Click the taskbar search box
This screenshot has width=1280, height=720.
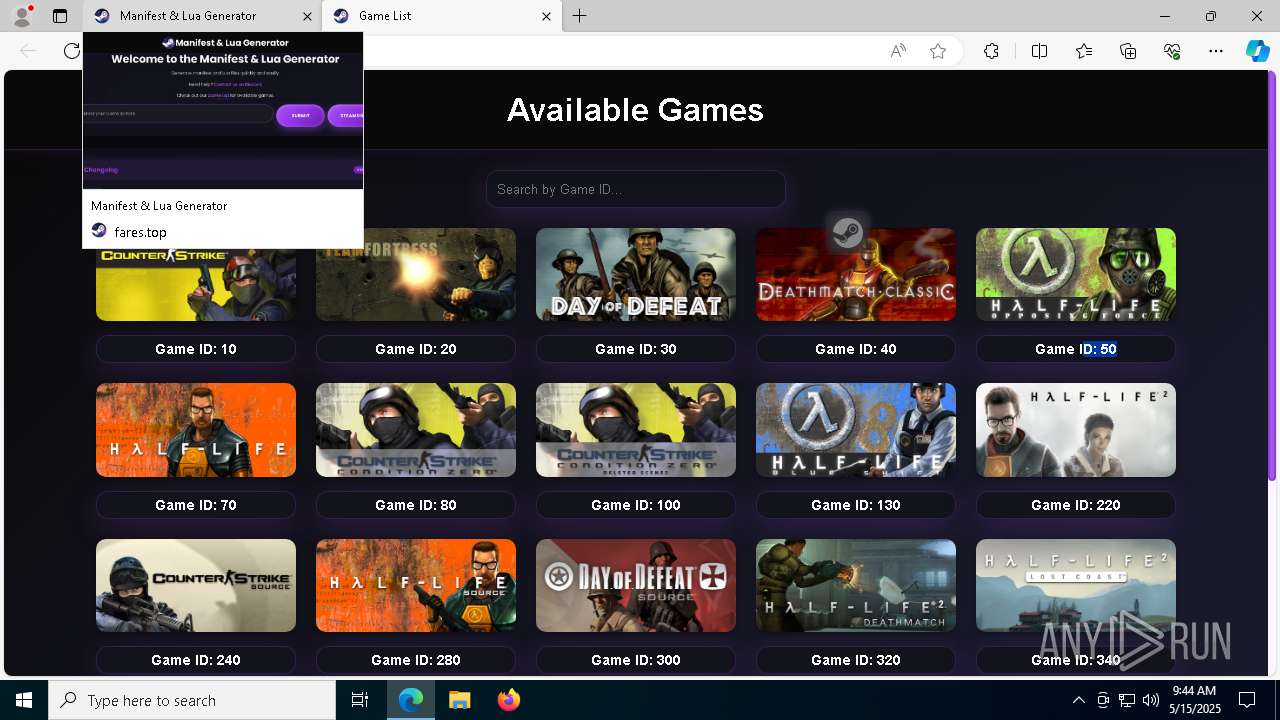[x=192, y=700]
